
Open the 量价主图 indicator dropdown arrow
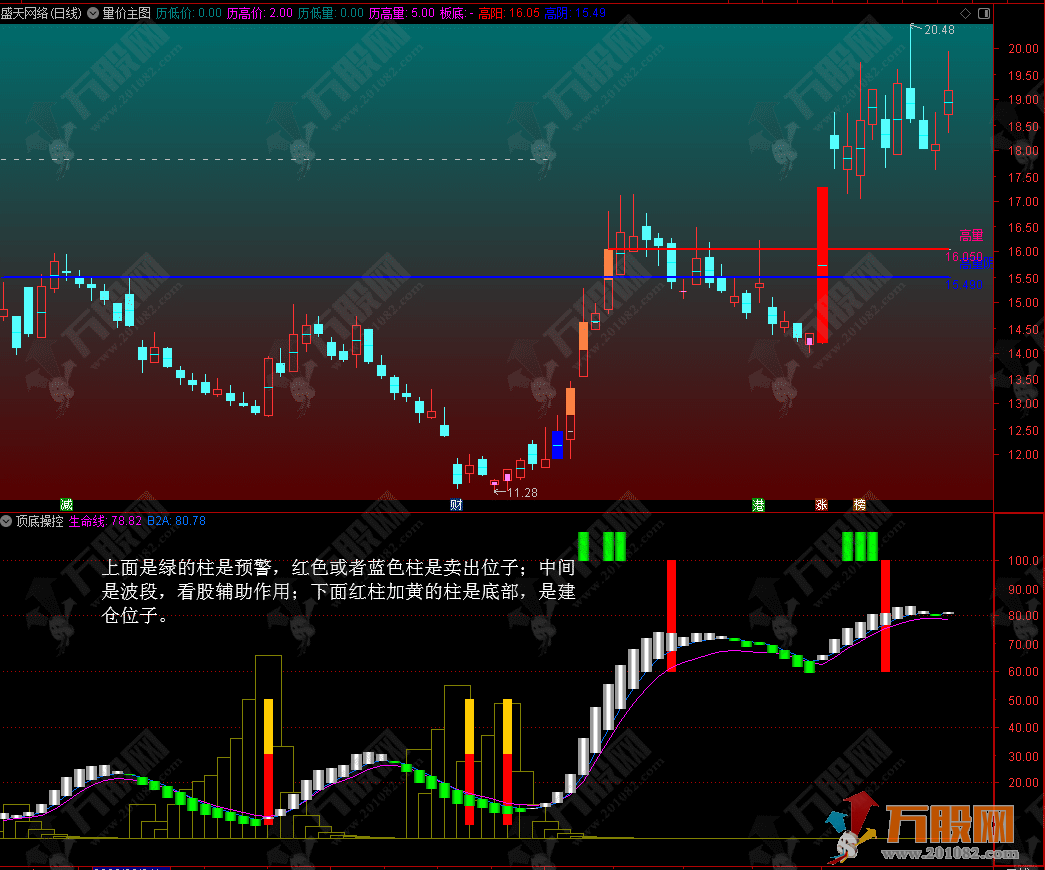tap(93, 14)
